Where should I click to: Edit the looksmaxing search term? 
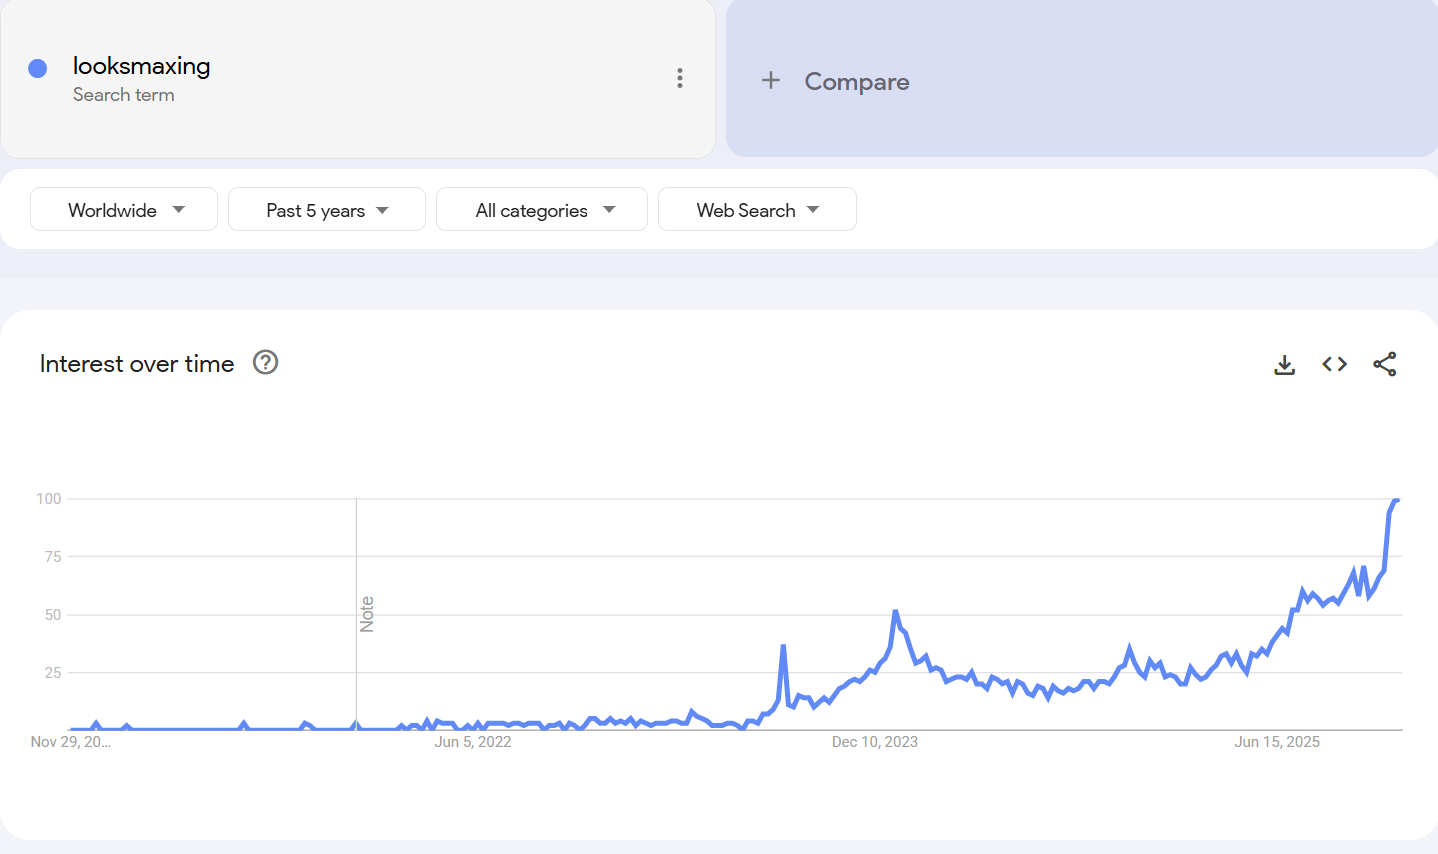(x=142, y=66)
